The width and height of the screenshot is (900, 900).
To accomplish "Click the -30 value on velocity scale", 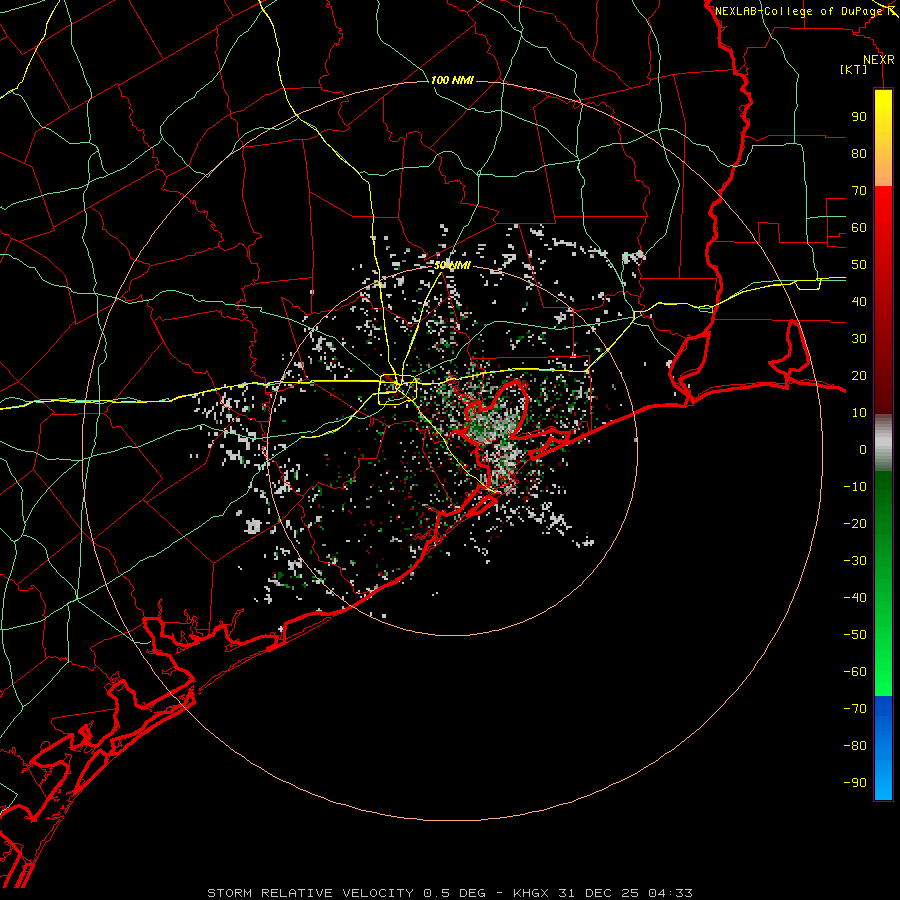I will tap(855, 561).
